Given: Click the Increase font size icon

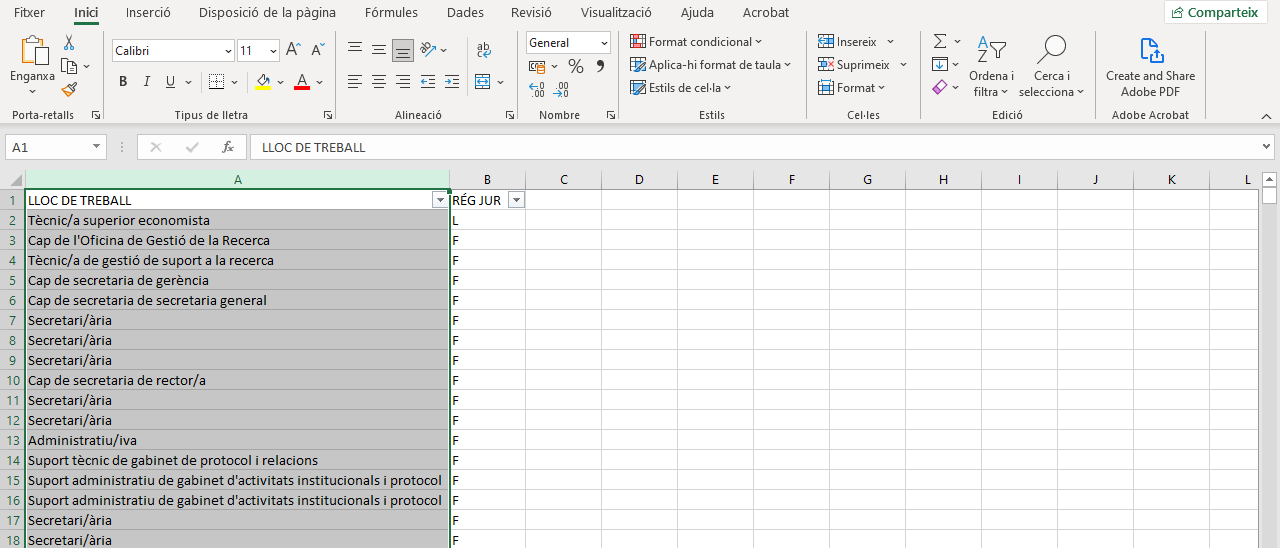Looking at the screenshot, I should pos(293,50).
